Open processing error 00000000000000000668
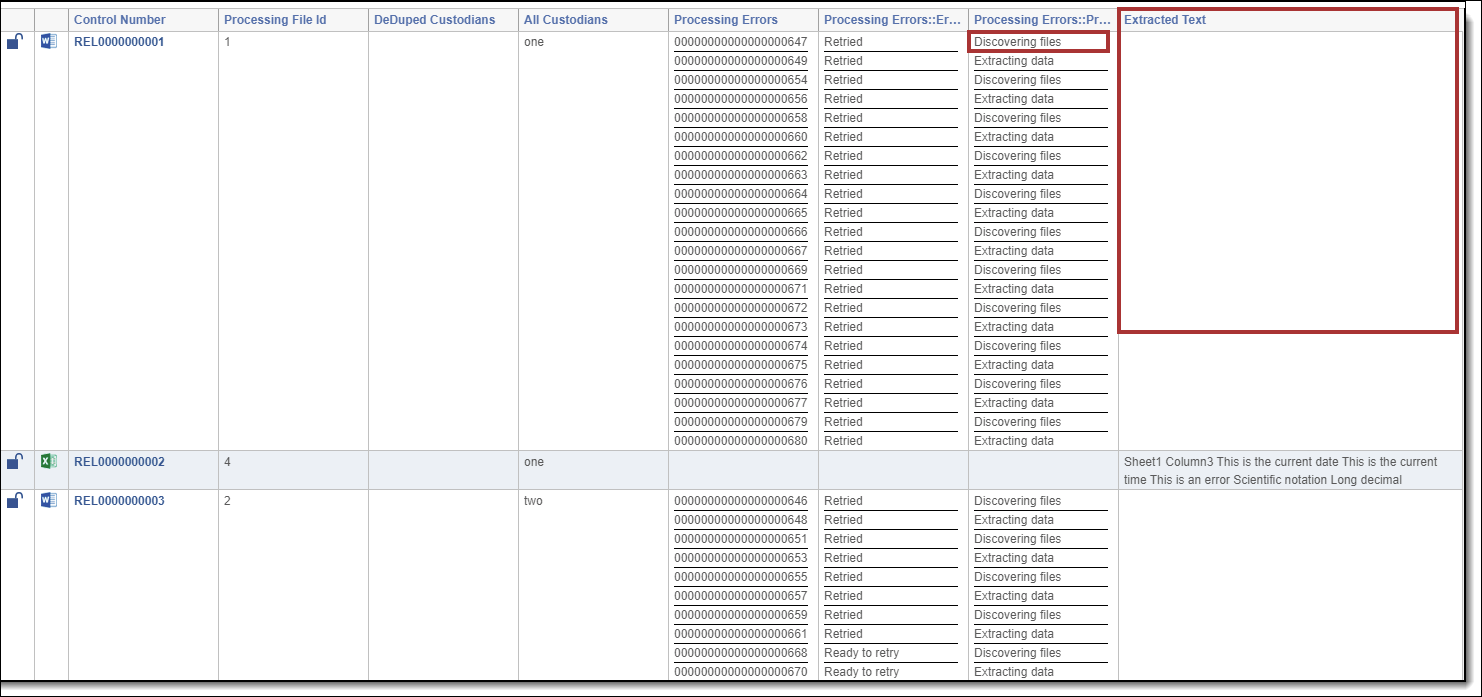Image resolution: width=1482 pixels, height=697 pixels. [740, 653]
